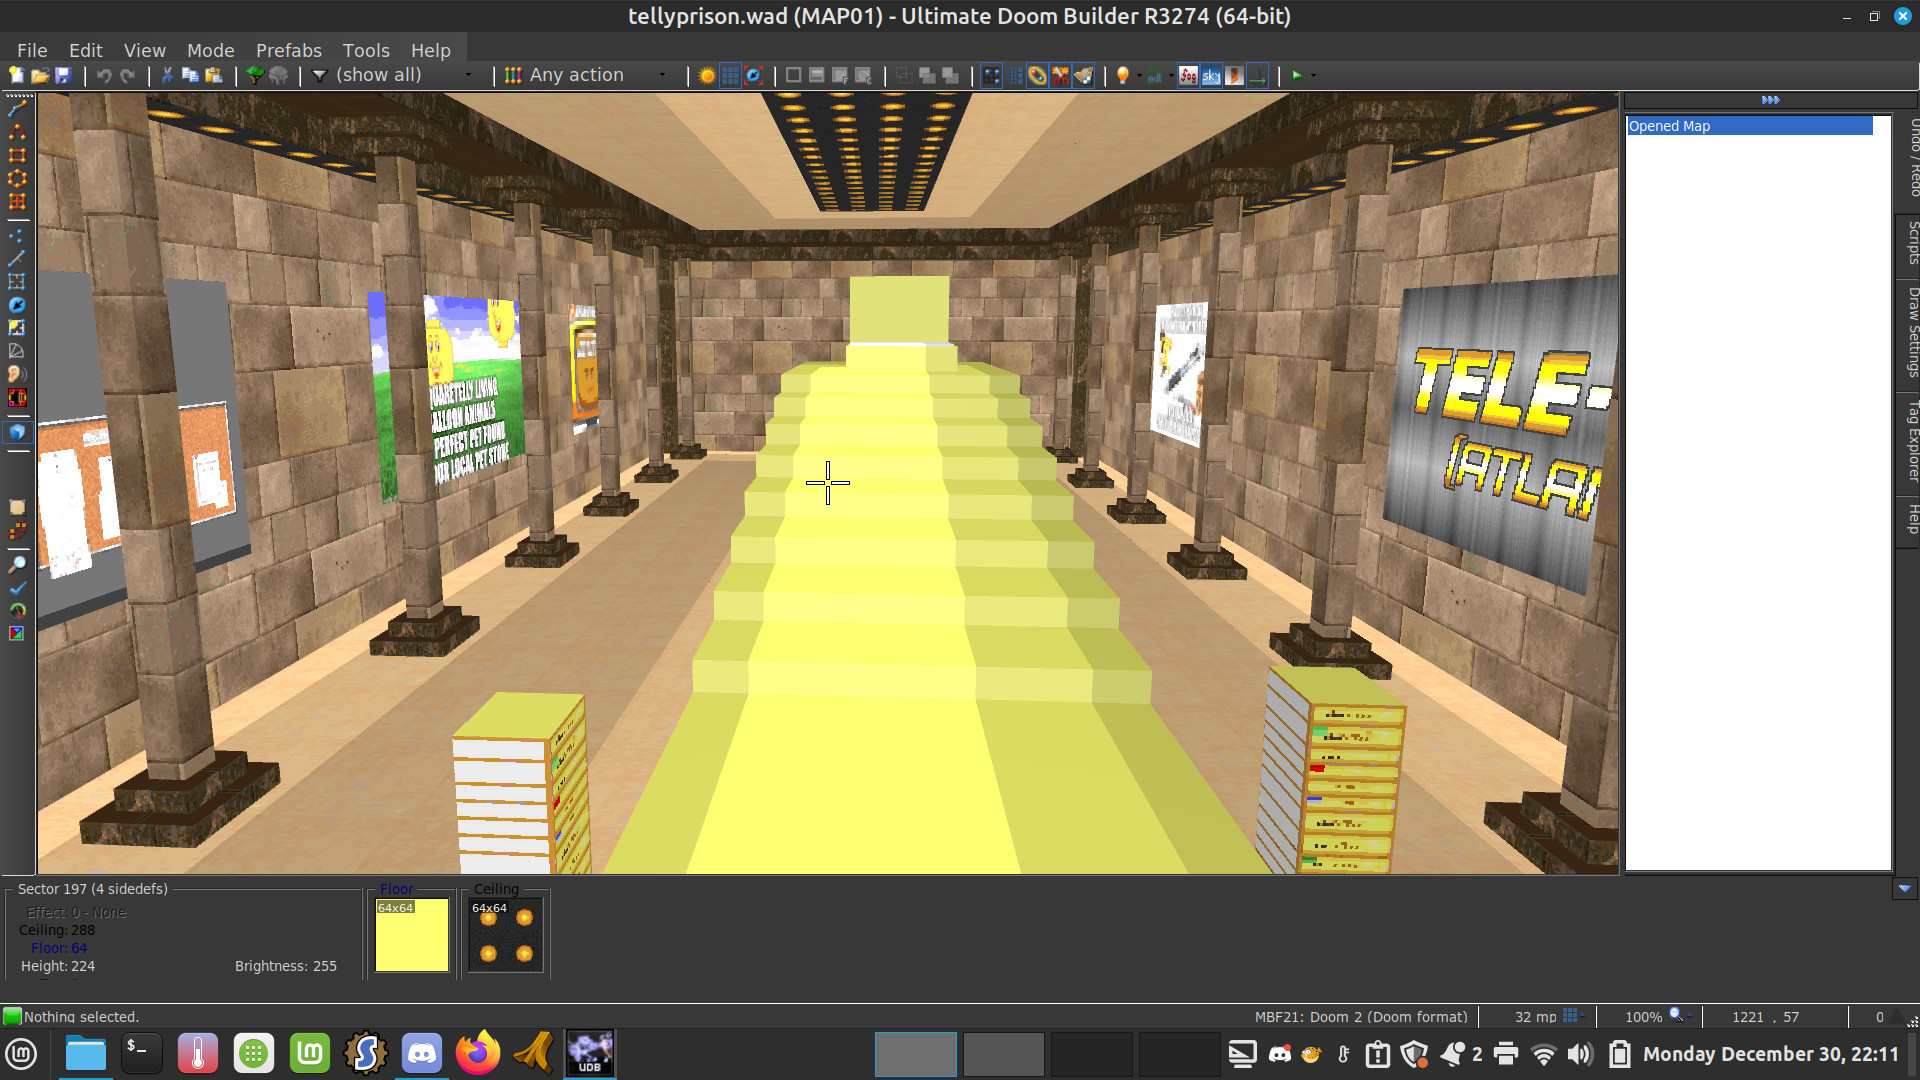Select the Opened Map undo history entry
The width and height of the screenshot is (1920, 1080).
pyautogui.click(x=1750, y=126)
